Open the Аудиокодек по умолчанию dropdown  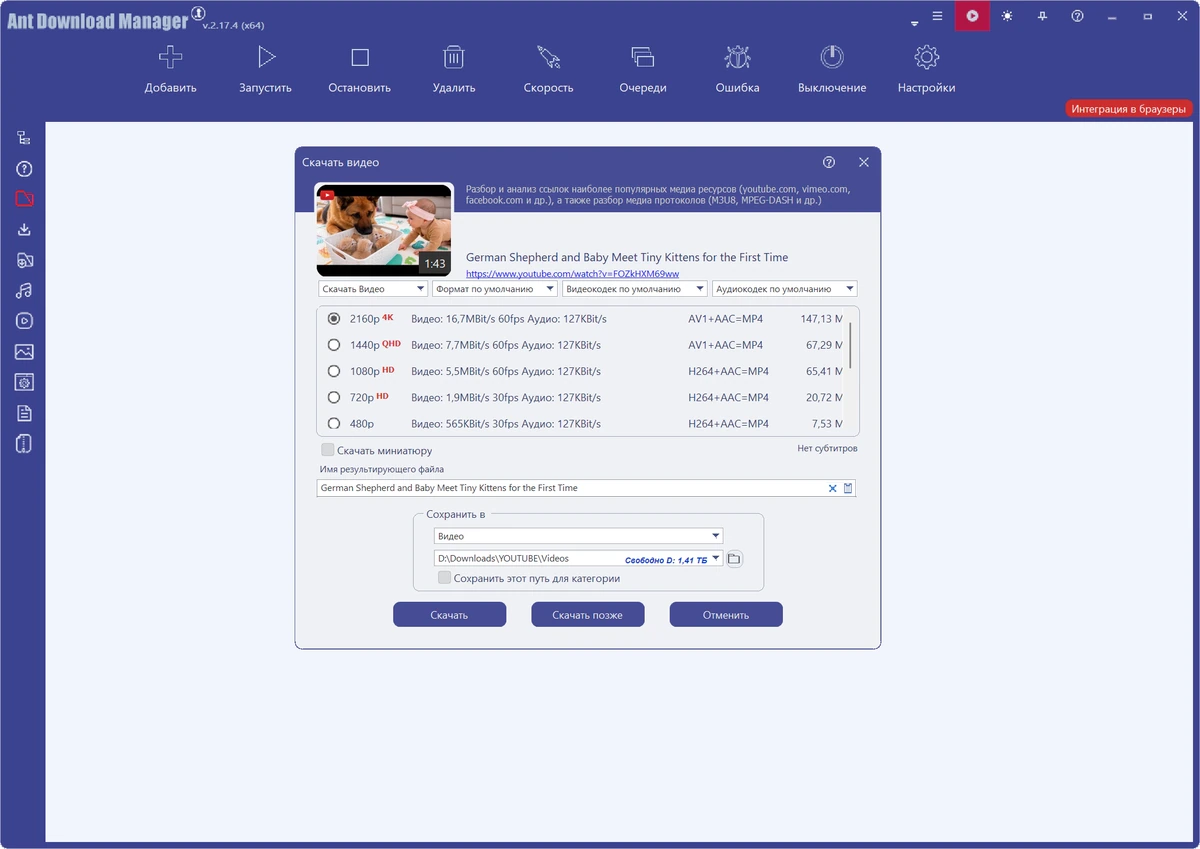pyautogui.click(x=785, y=289)
